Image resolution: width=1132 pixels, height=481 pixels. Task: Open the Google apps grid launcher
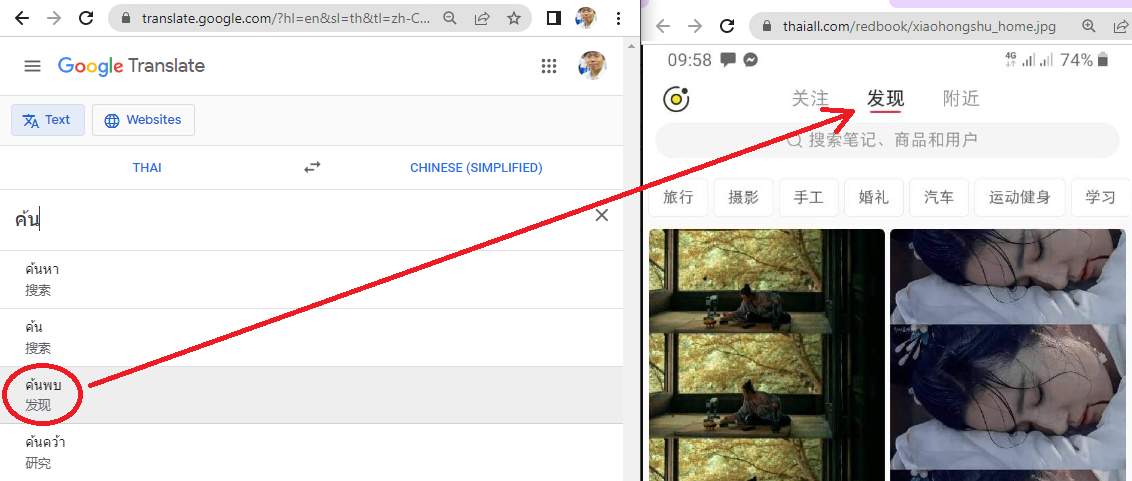click(x=548, y=66)
